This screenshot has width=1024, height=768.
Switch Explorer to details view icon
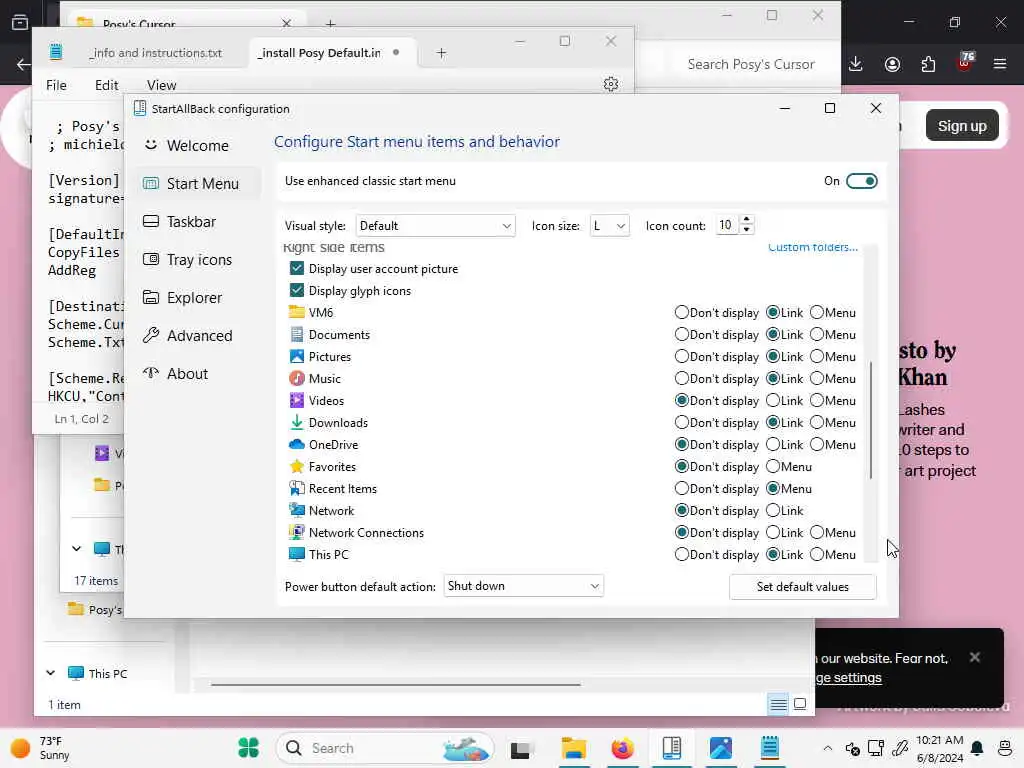point(778,704)
